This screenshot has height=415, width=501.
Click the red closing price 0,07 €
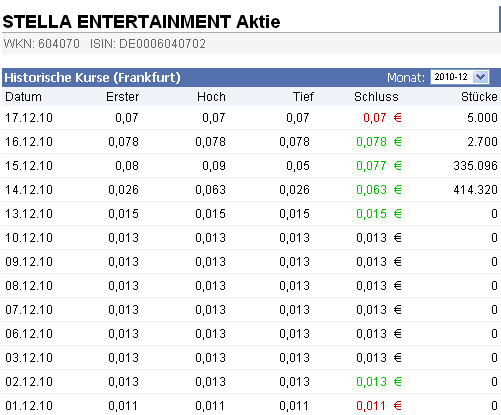382,118
